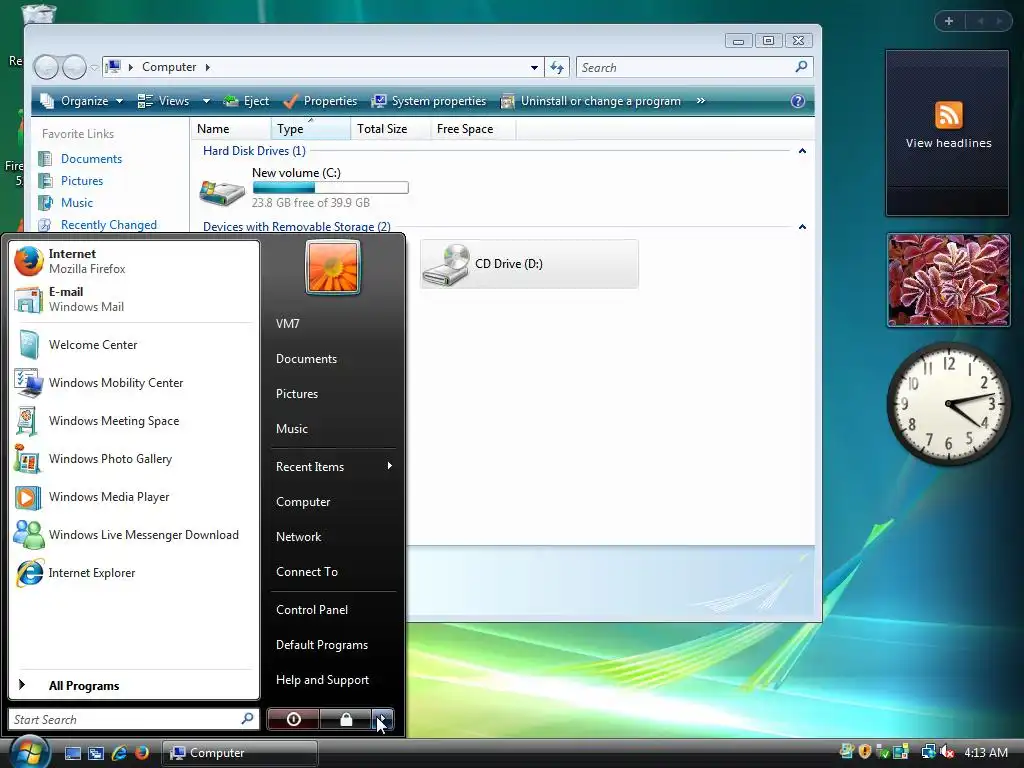Click the Forward navigation button
The height and width of the screenshot is (768, 1024).
coord(74,67)
